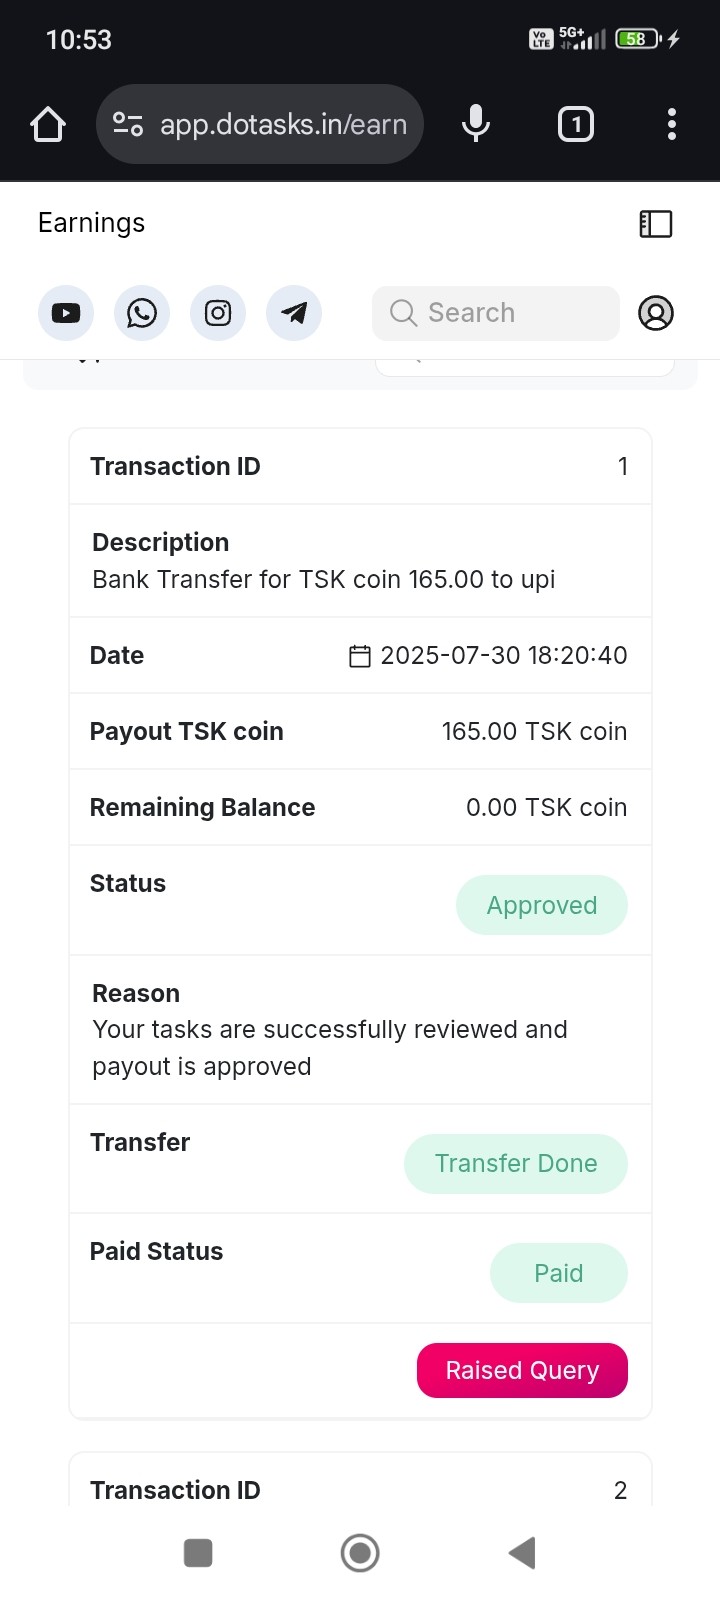Tap the Paid status badge

(x=558, y=1273)
